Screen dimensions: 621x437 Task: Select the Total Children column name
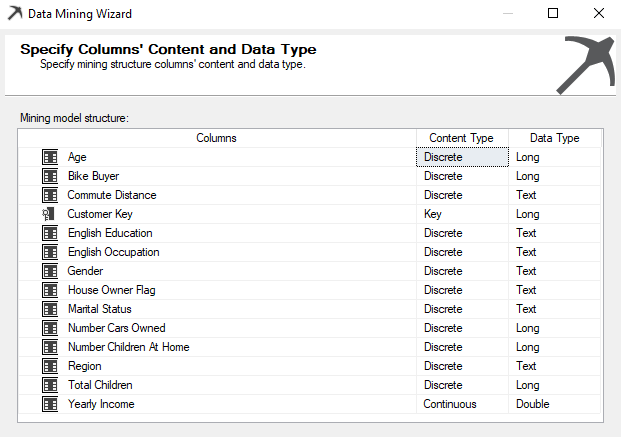tap(100, 385)
